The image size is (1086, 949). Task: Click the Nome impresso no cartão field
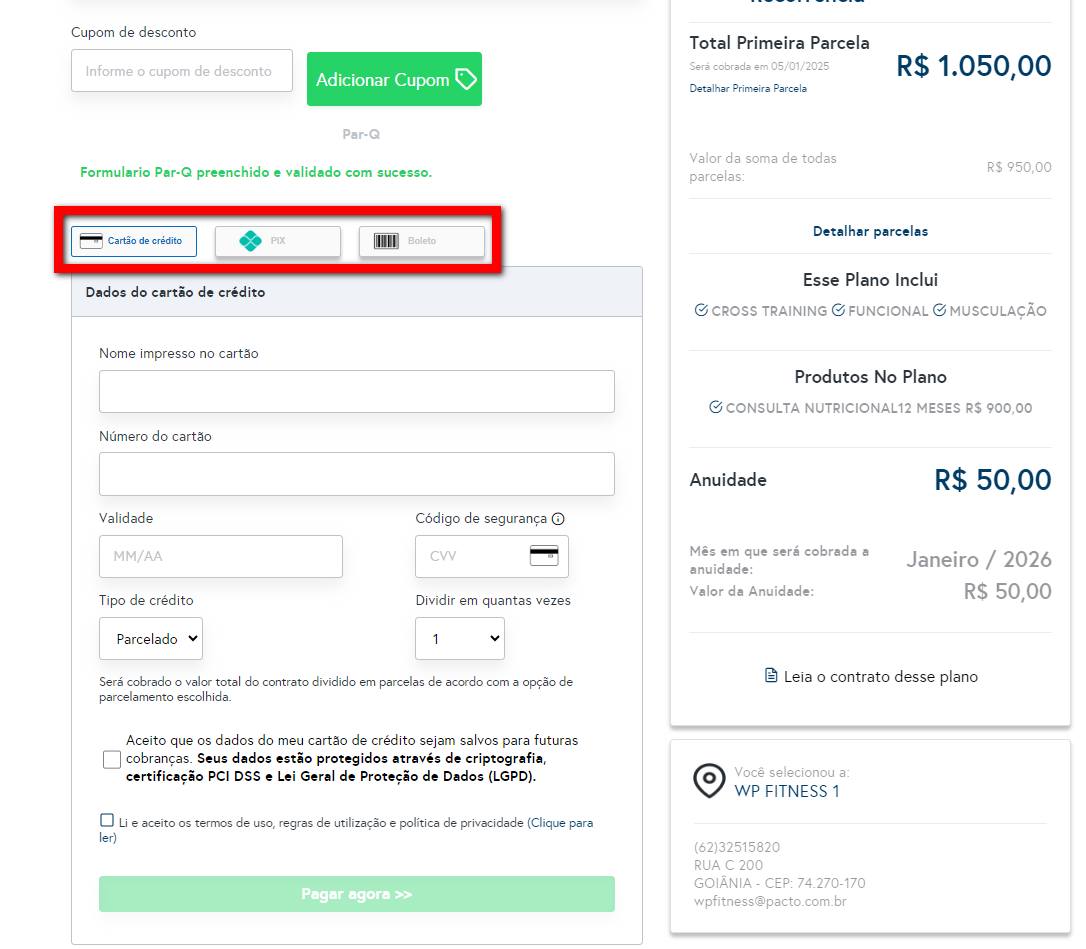[x=356, y=391]
